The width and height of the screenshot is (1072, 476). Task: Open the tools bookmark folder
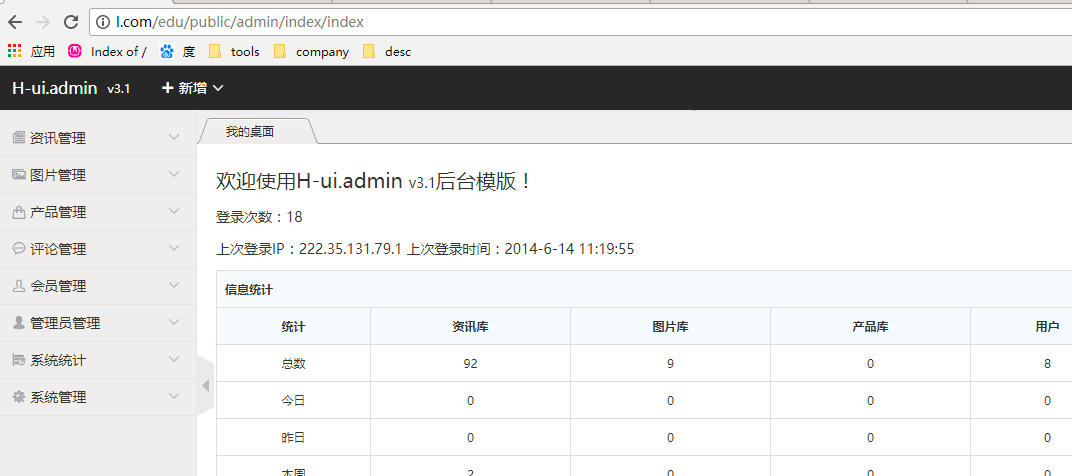click(x=235, y=51)
